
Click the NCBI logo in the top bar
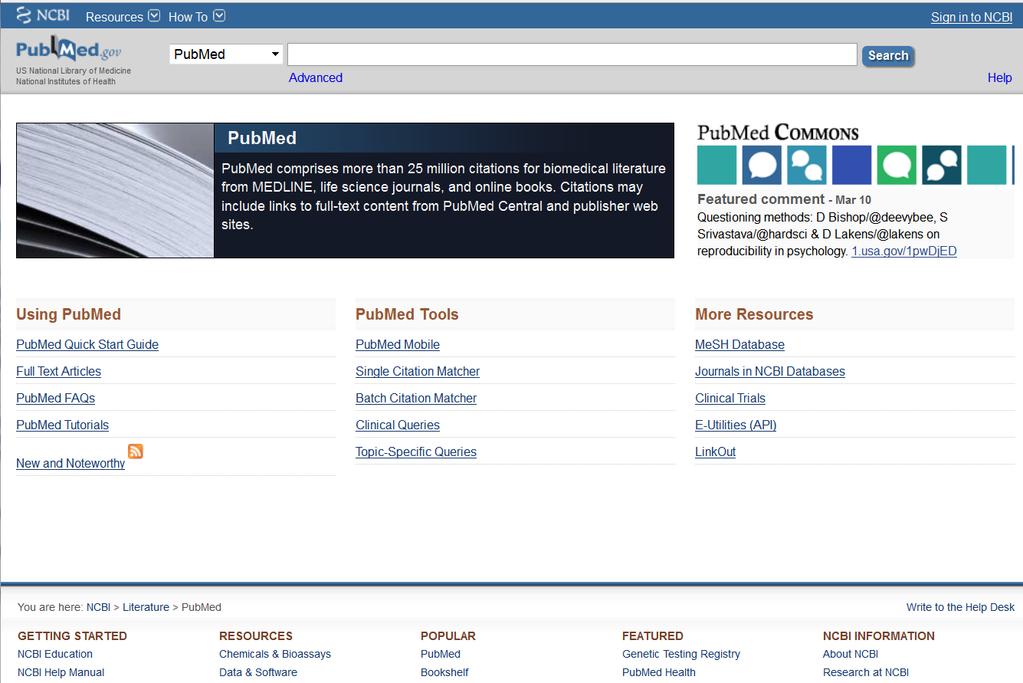coord(43,15)
